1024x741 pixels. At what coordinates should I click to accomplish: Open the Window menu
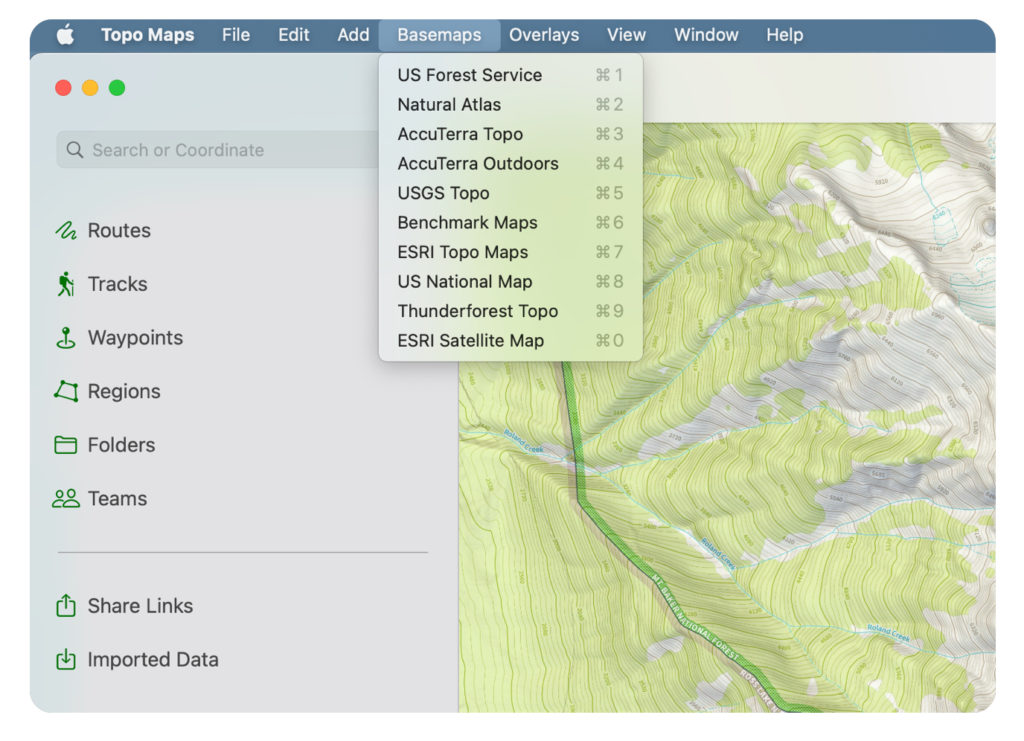(x=706, y=35)
